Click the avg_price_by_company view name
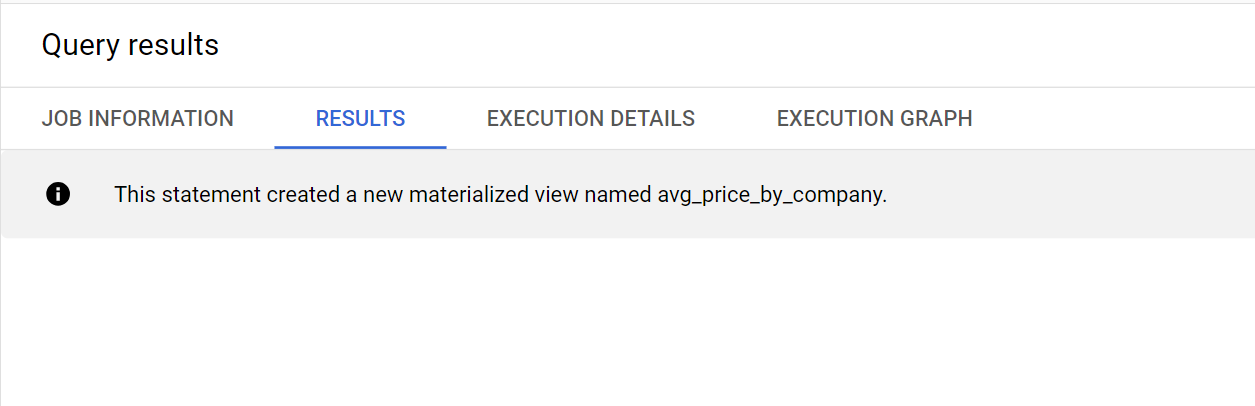The width and height of the screenshot is (1255, 406). point(770,195)
